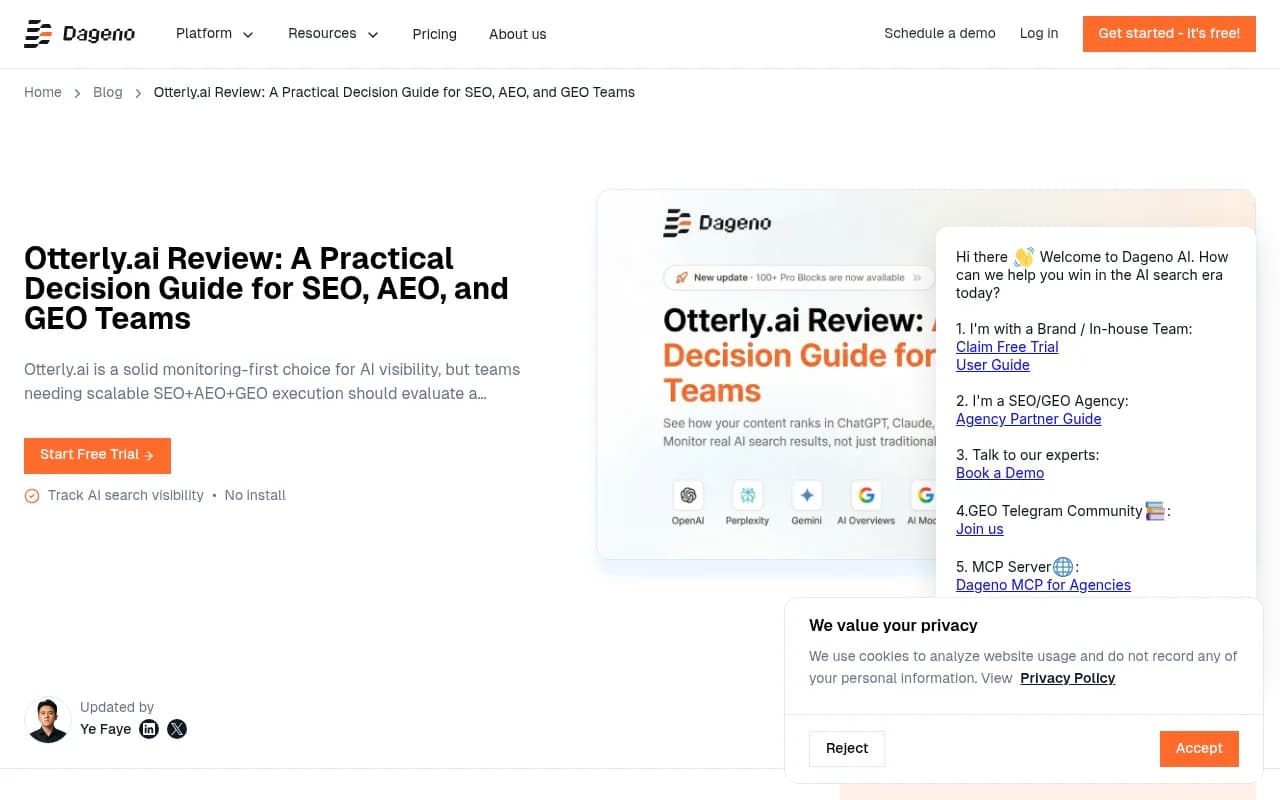Expand the Platform dropdown menu

[x=215, y=34]
